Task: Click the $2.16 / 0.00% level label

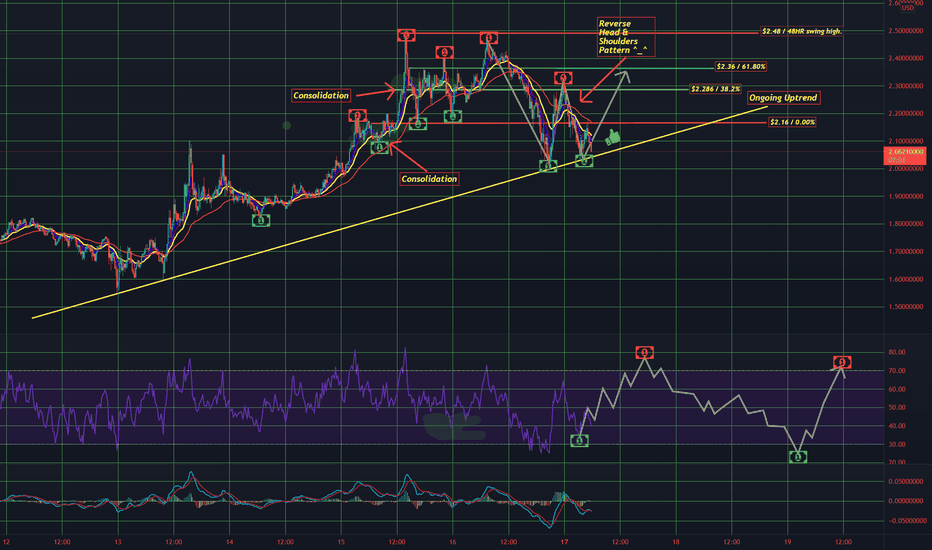Action: pos(792,122)
